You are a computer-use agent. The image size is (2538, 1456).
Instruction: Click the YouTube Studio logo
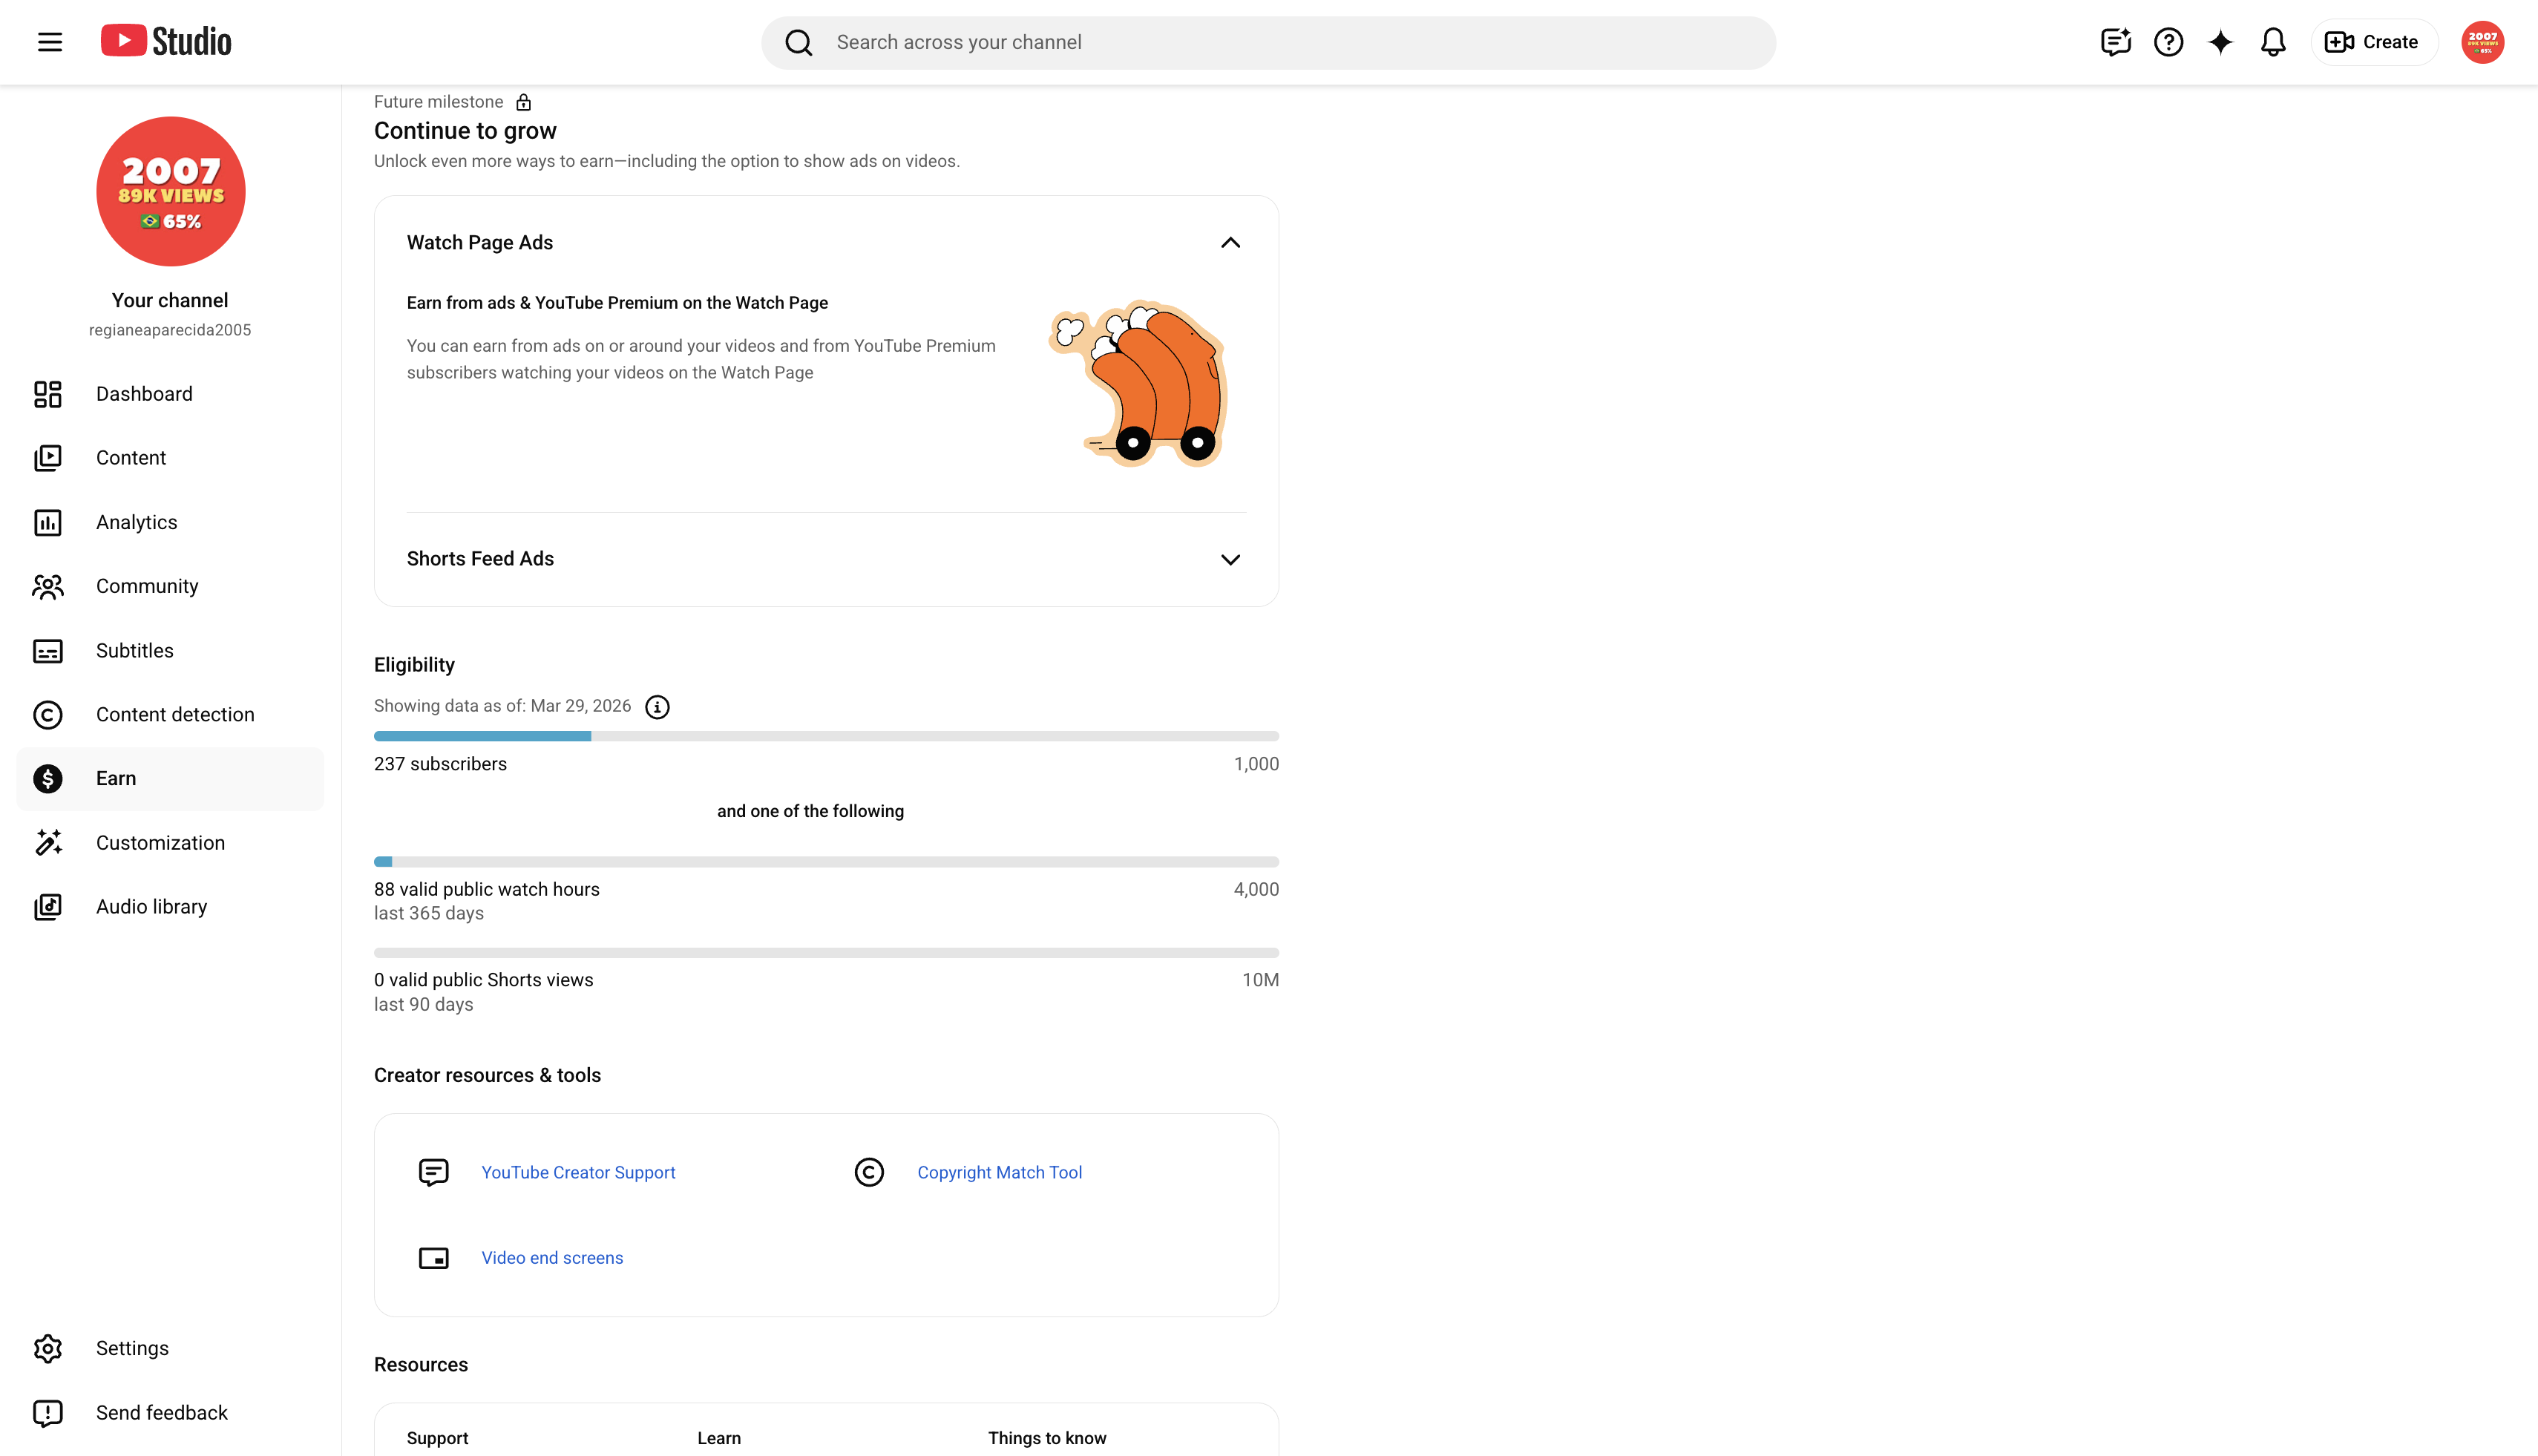(x=166, y=41)
